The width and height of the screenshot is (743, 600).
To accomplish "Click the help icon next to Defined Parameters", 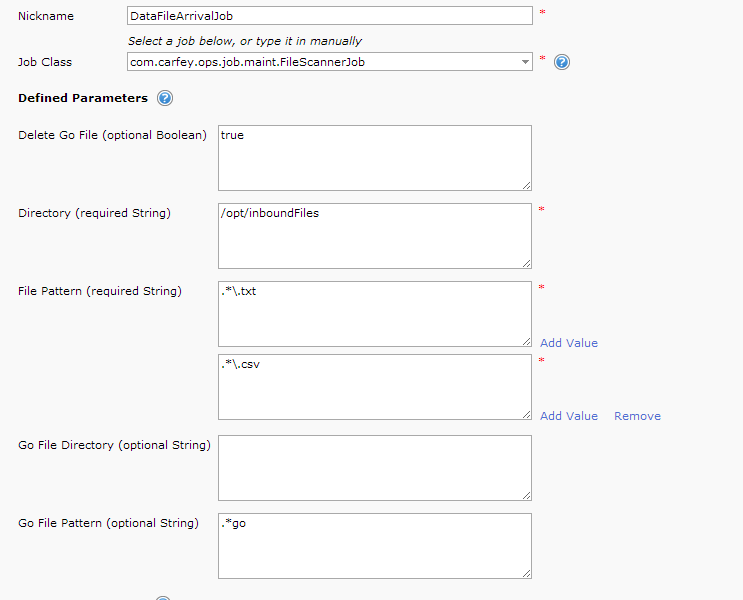I will click(165, 98).
